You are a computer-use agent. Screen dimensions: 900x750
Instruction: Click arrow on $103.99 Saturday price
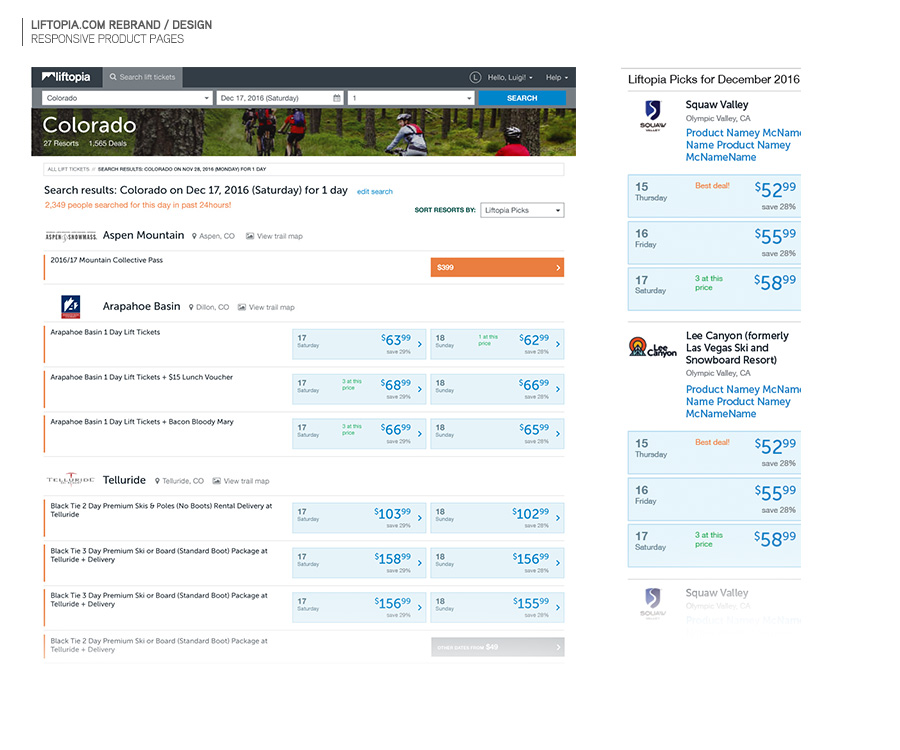pyautogui.click(x=420, y=518)
